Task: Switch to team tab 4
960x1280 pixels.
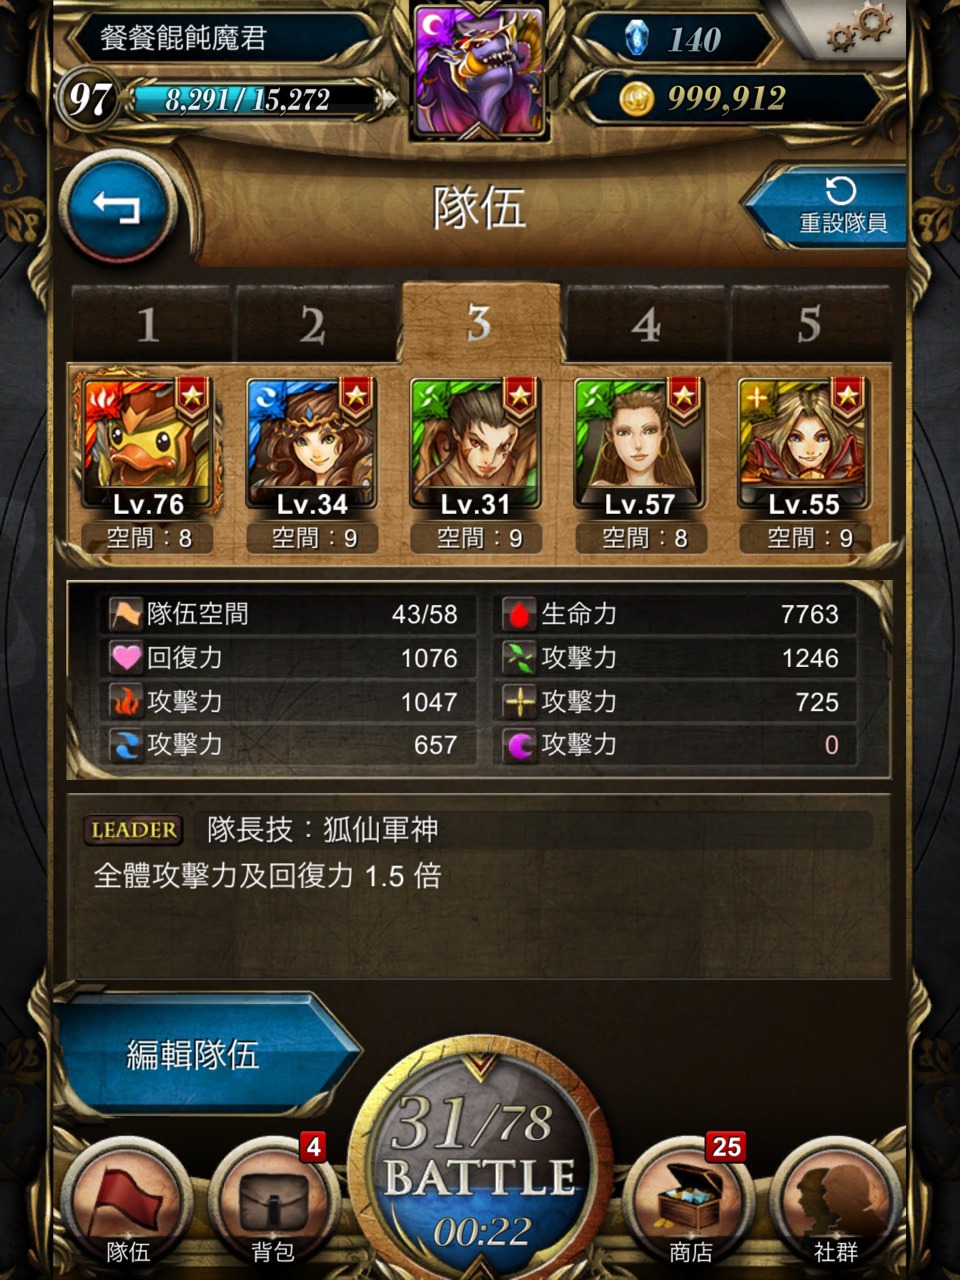Action: (x=645, y=324)
